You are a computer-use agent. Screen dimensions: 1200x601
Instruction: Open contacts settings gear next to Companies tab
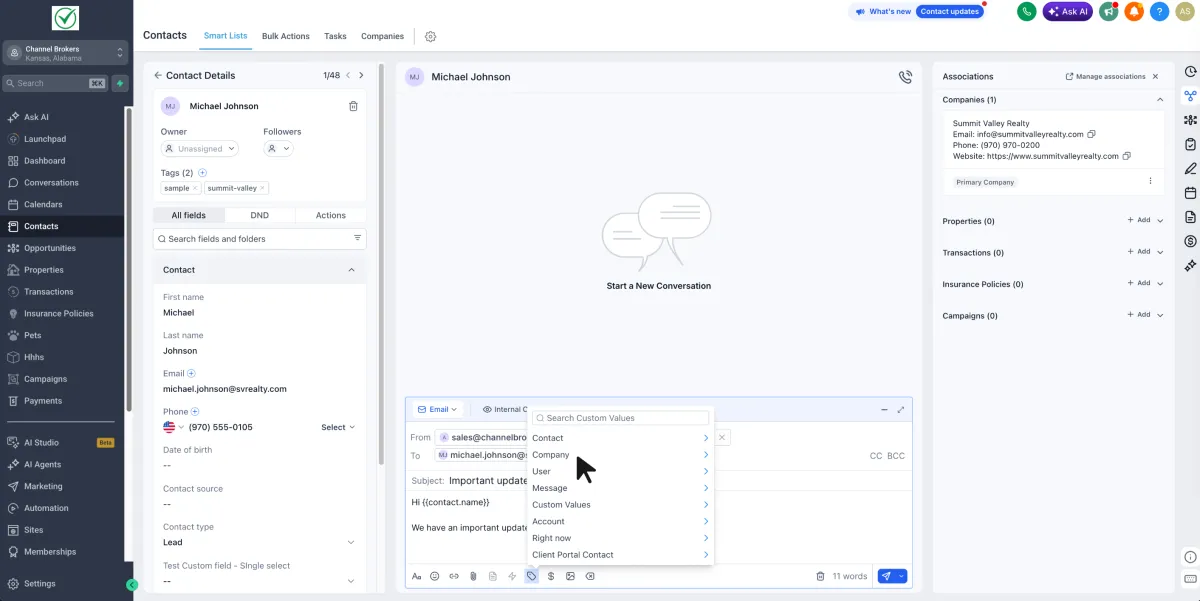[x=430, y=36]
